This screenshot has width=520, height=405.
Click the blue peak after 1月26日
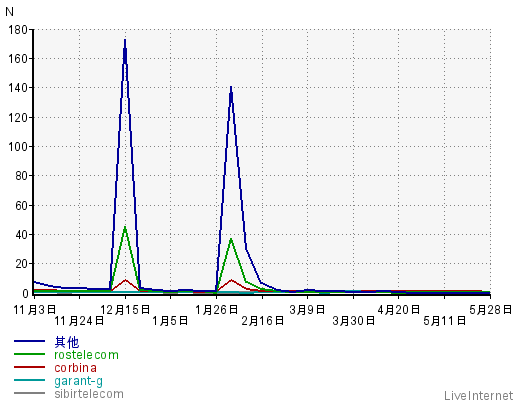[x=231, y=88]
